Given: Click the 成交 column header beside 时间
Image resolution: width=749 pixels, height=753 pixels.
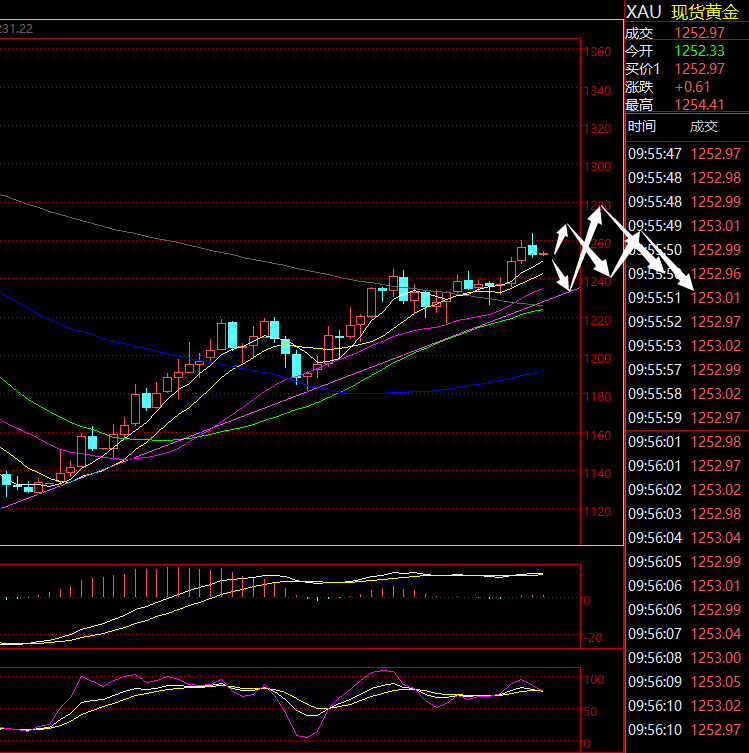Looking at the screenshot, I should 703,126.
